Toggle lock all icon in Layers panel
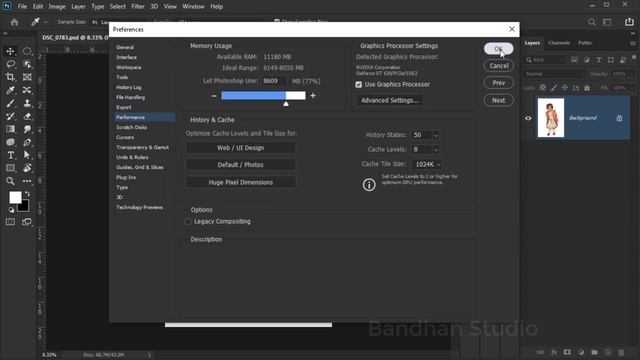The image size is (640, 360). pyautogui.click(x=587, y=88)
